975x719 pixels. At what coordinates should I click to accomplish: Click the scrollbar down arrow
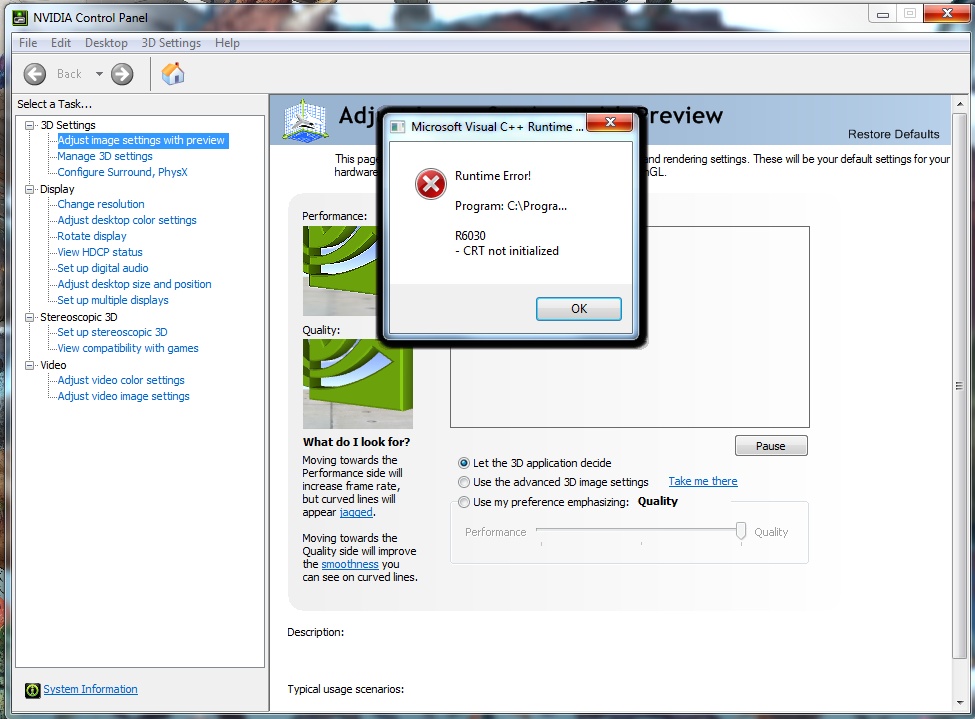click(x=960, y=703)
